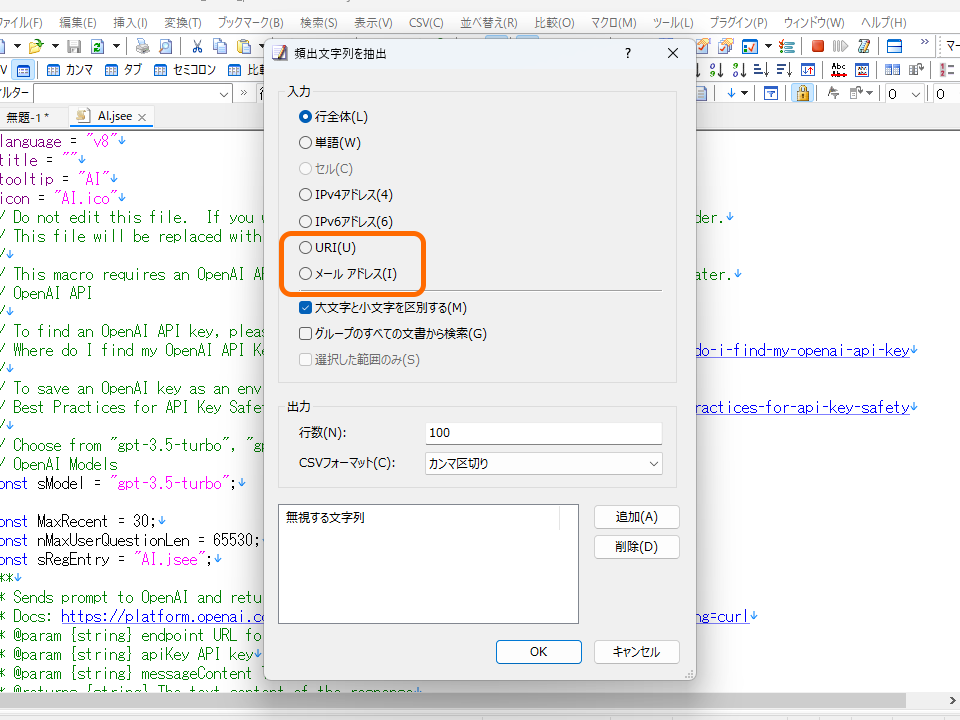Viewport: 960px width, 720px height.
Task: Expand the フィルター combo box
Action: pos(223,94)
